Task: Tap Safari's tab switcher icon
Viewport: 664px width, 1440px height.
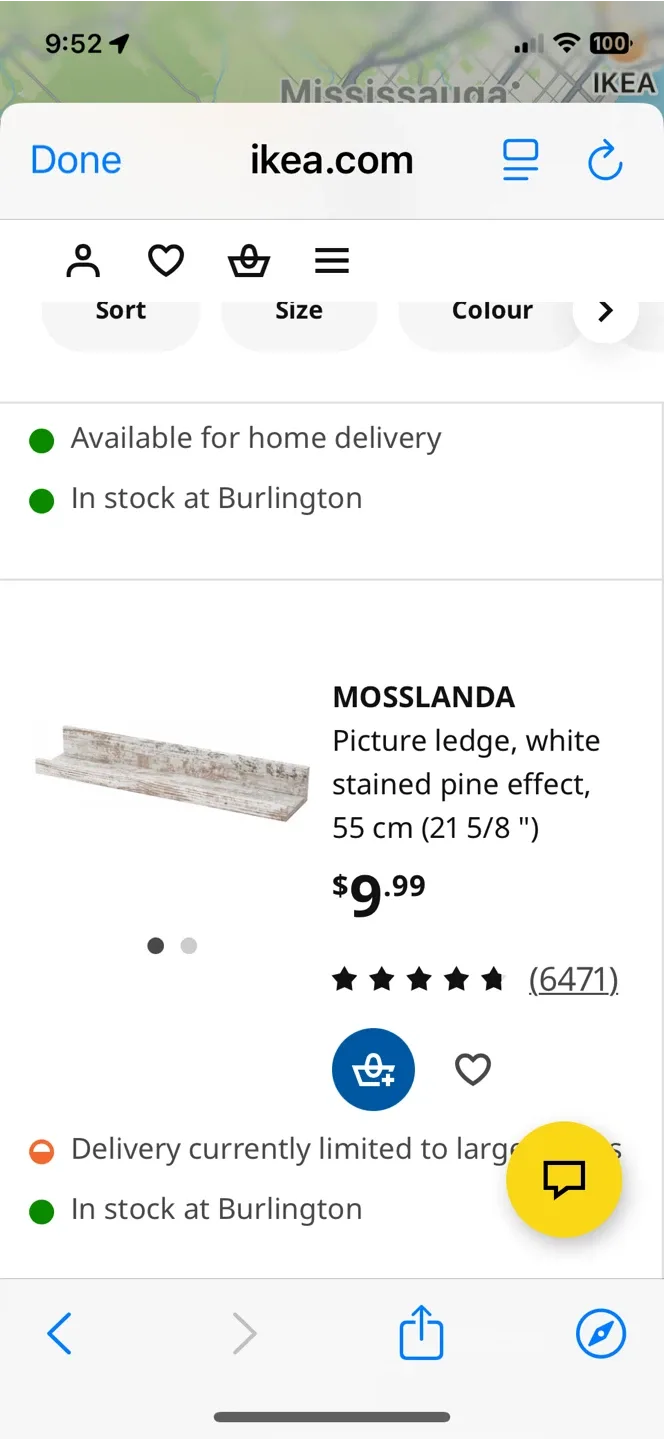Action: pyautogui.click(x=520, y=160)
